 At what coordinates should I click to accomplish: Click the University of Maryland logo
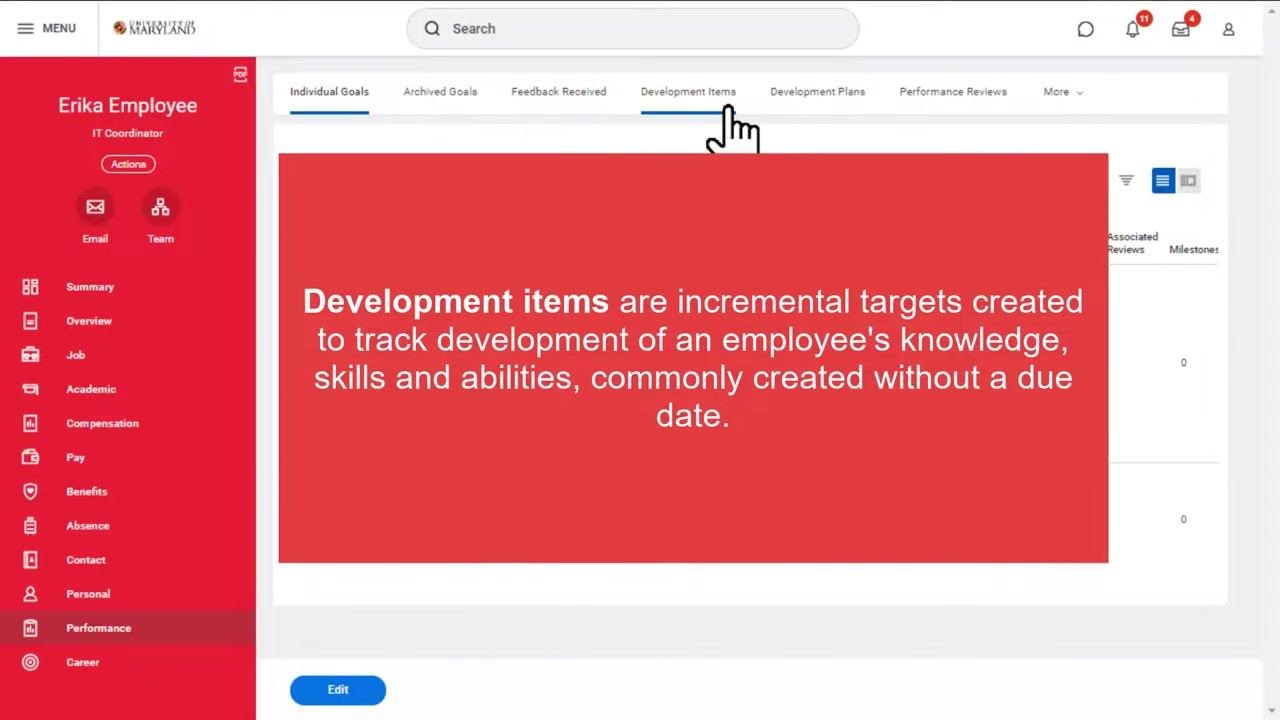coord(155,28)
